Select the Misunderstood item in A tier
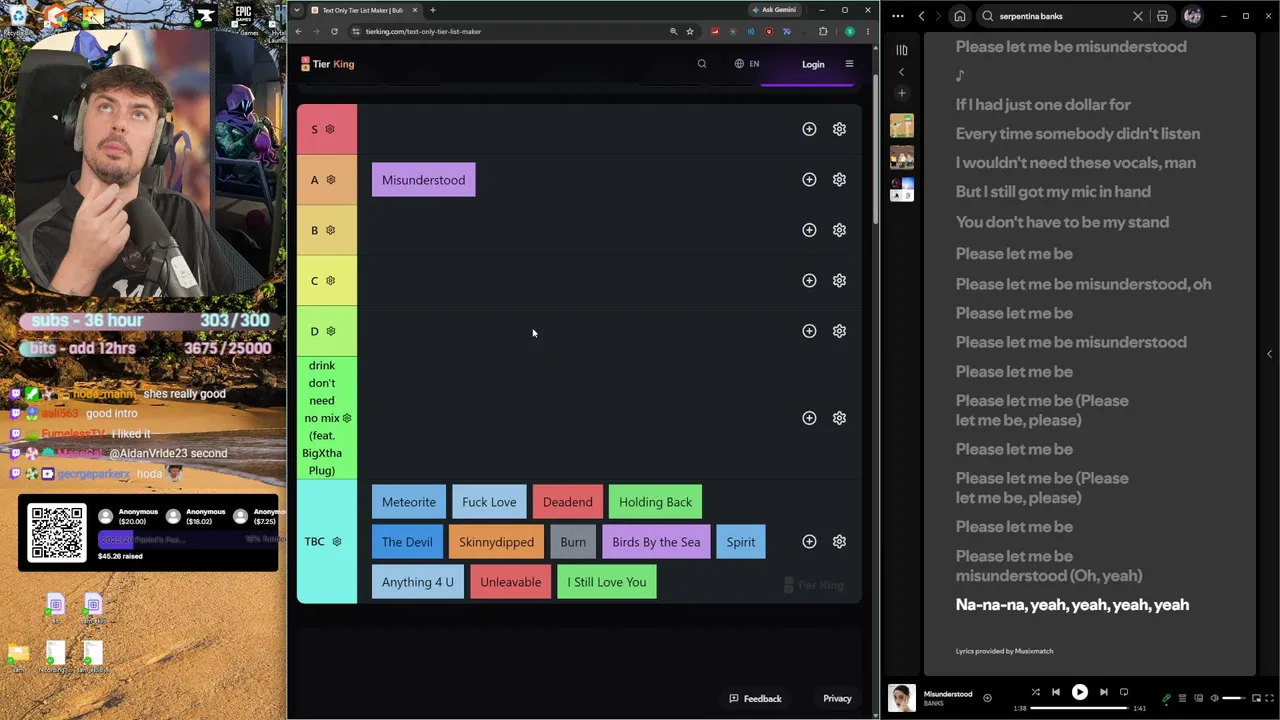The image size is (1280, 720). (x=423, y=180)
